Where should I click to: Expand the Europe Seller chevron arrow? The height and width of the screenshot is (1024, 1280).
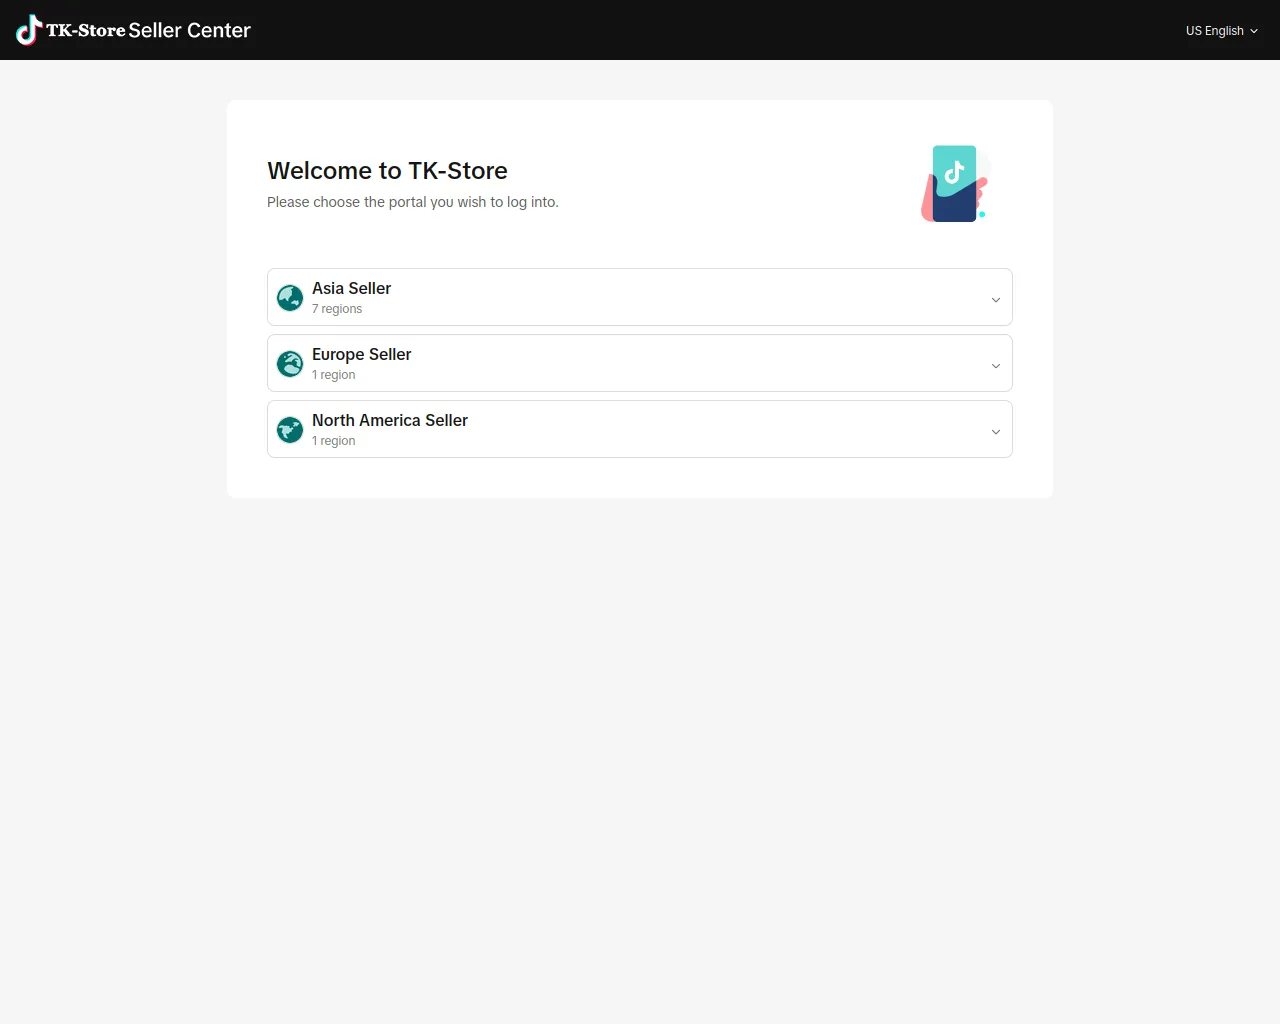tap(995, 365)
